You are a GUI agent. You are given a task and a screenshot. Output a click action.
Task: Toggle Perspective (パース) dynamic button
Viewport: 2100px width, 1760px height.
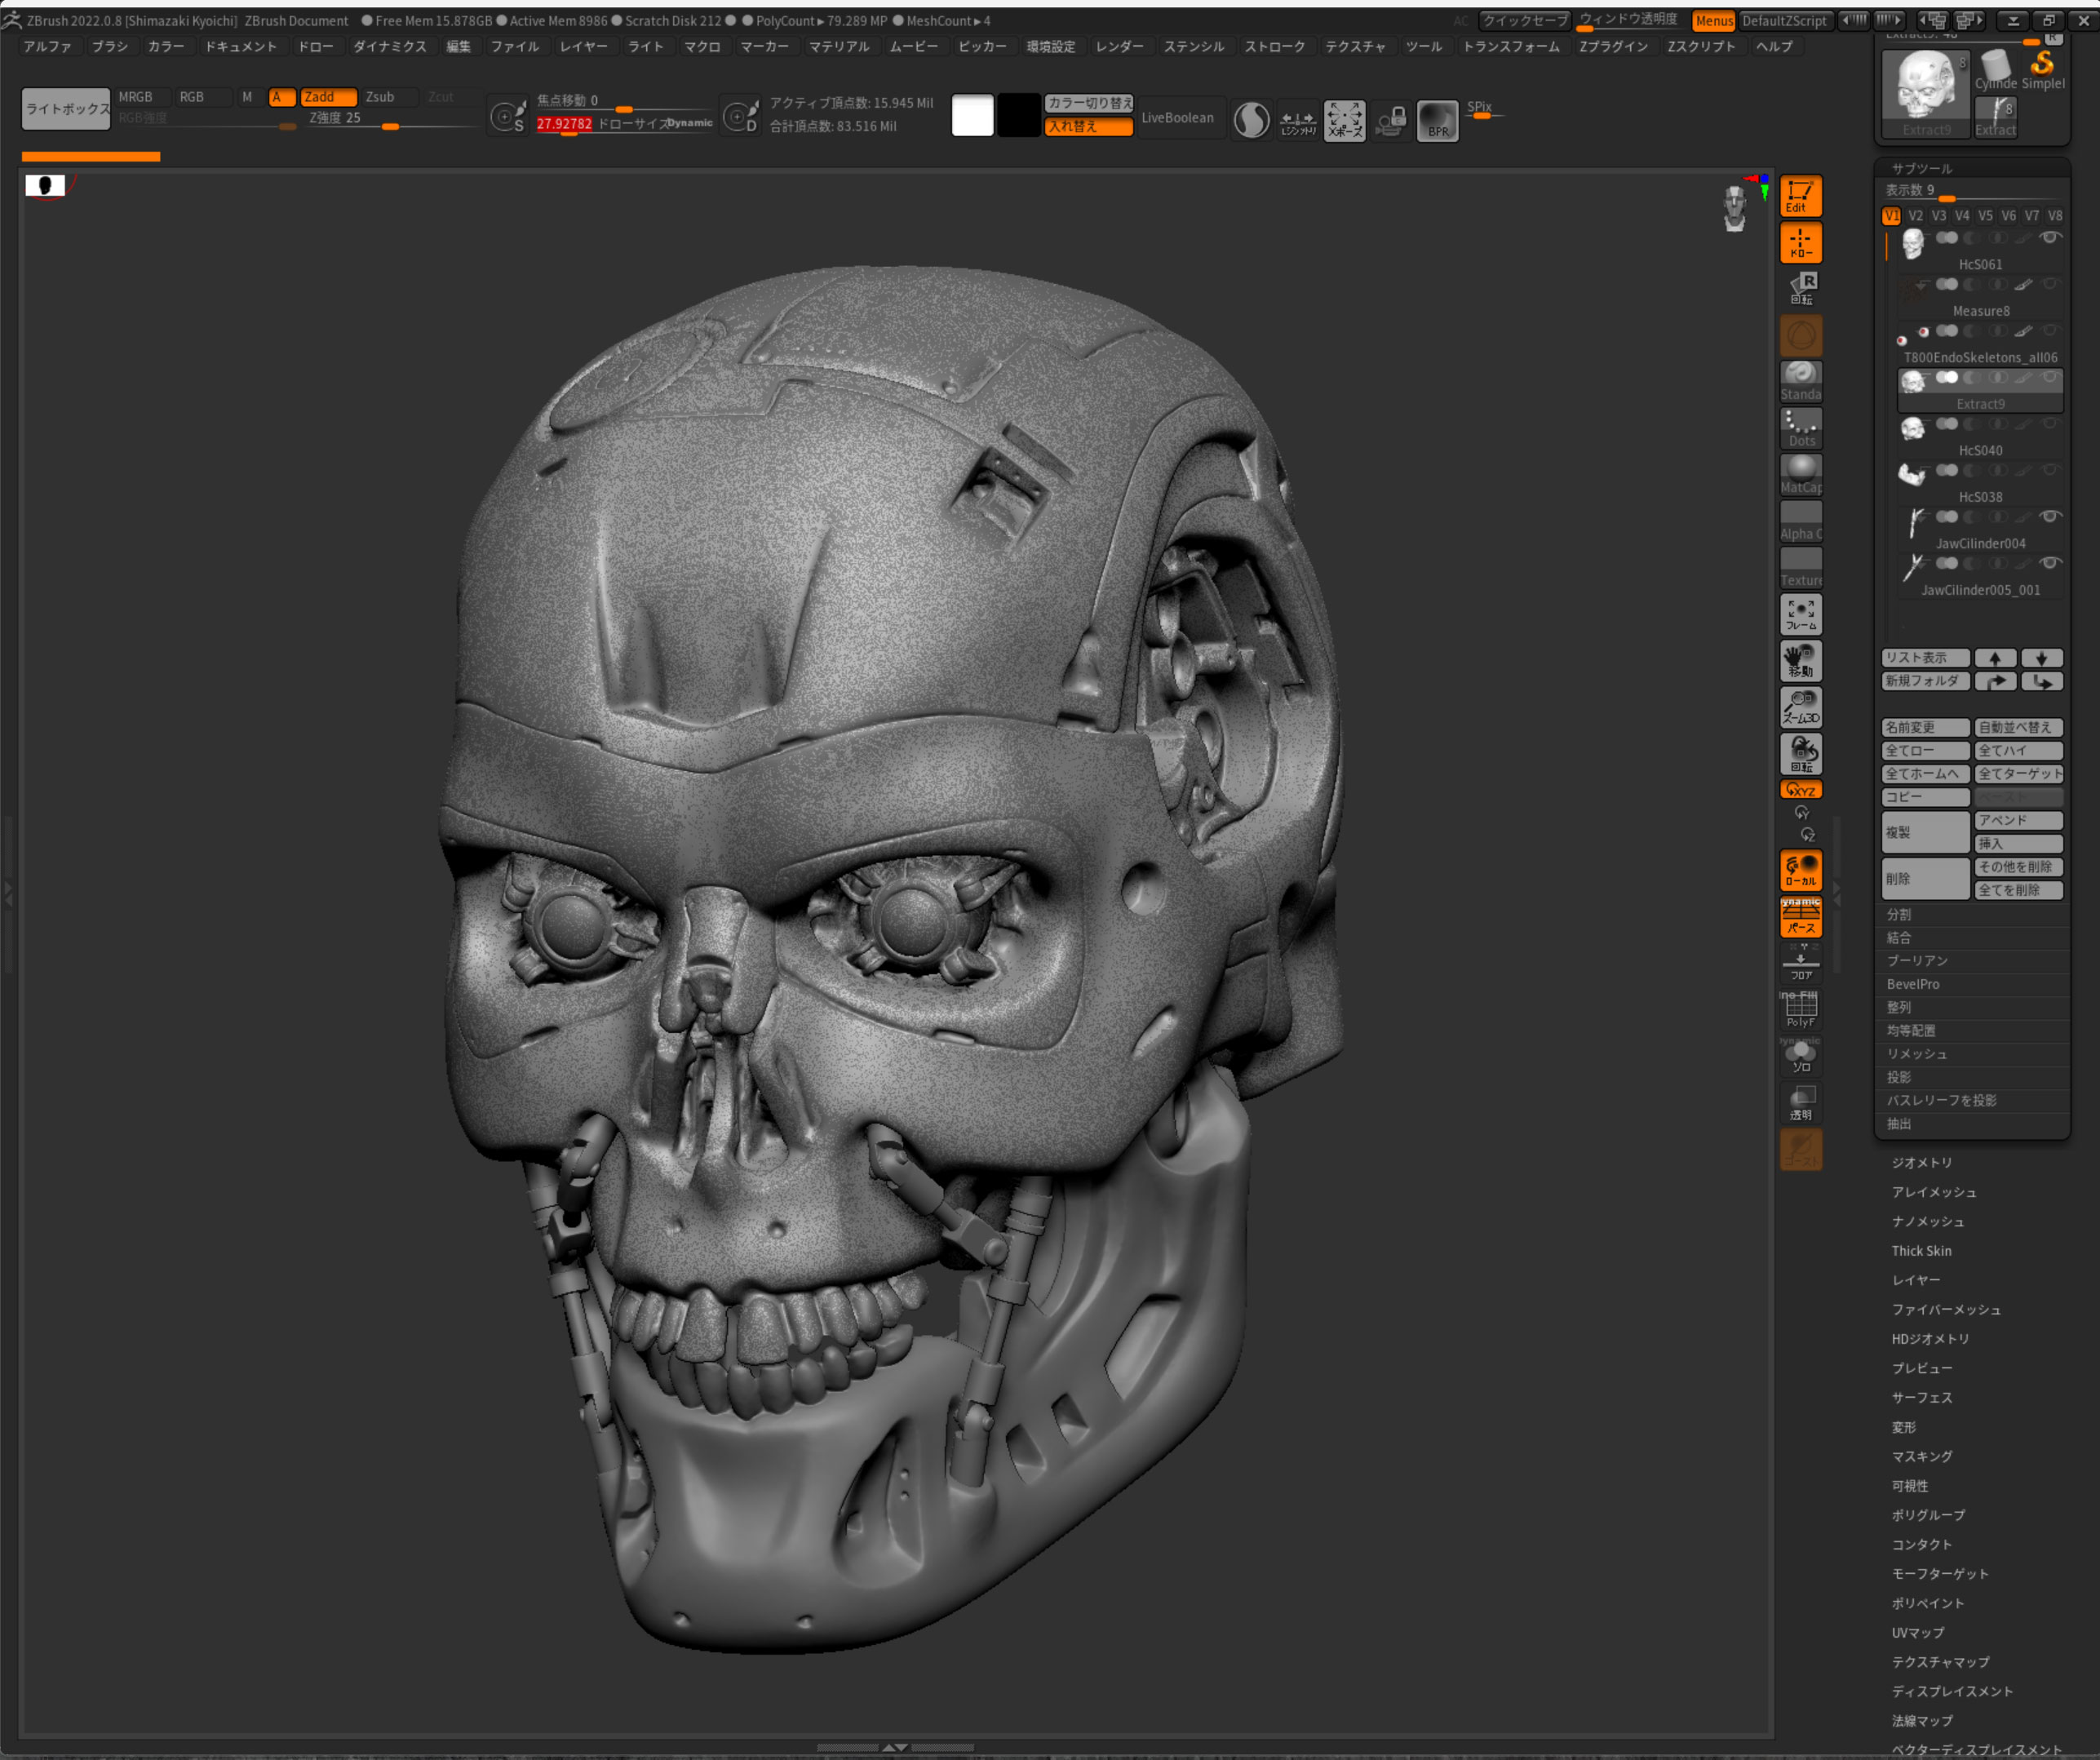coord(1800,917)
